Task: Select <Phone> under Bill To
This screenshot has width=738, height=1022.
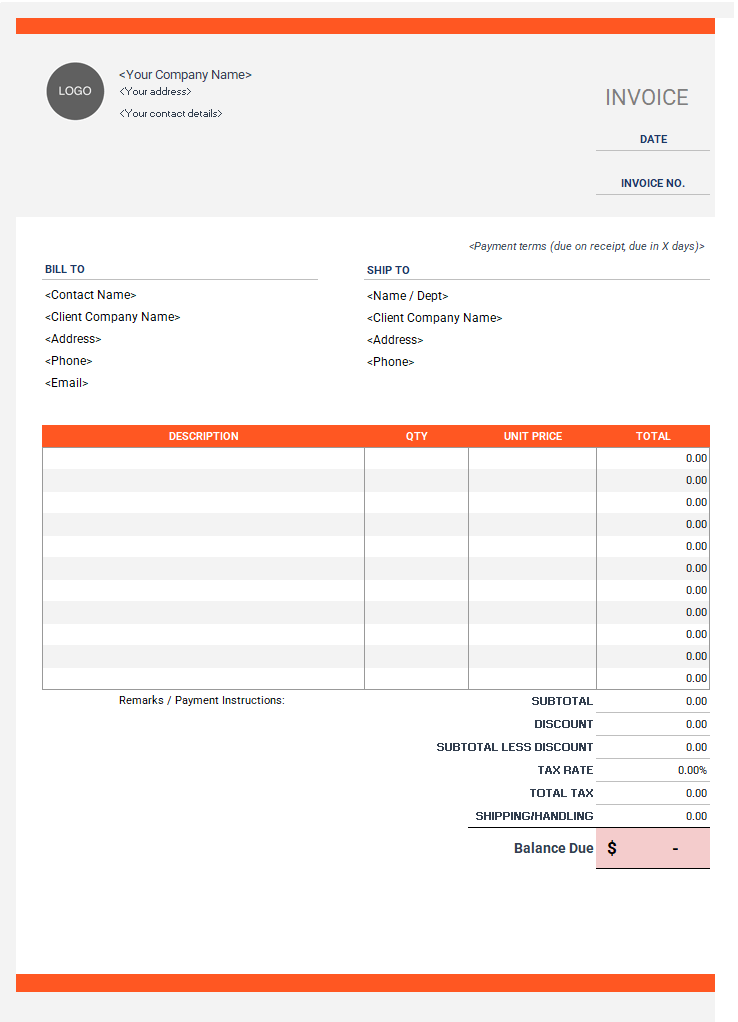Action: tap(68, 361)
